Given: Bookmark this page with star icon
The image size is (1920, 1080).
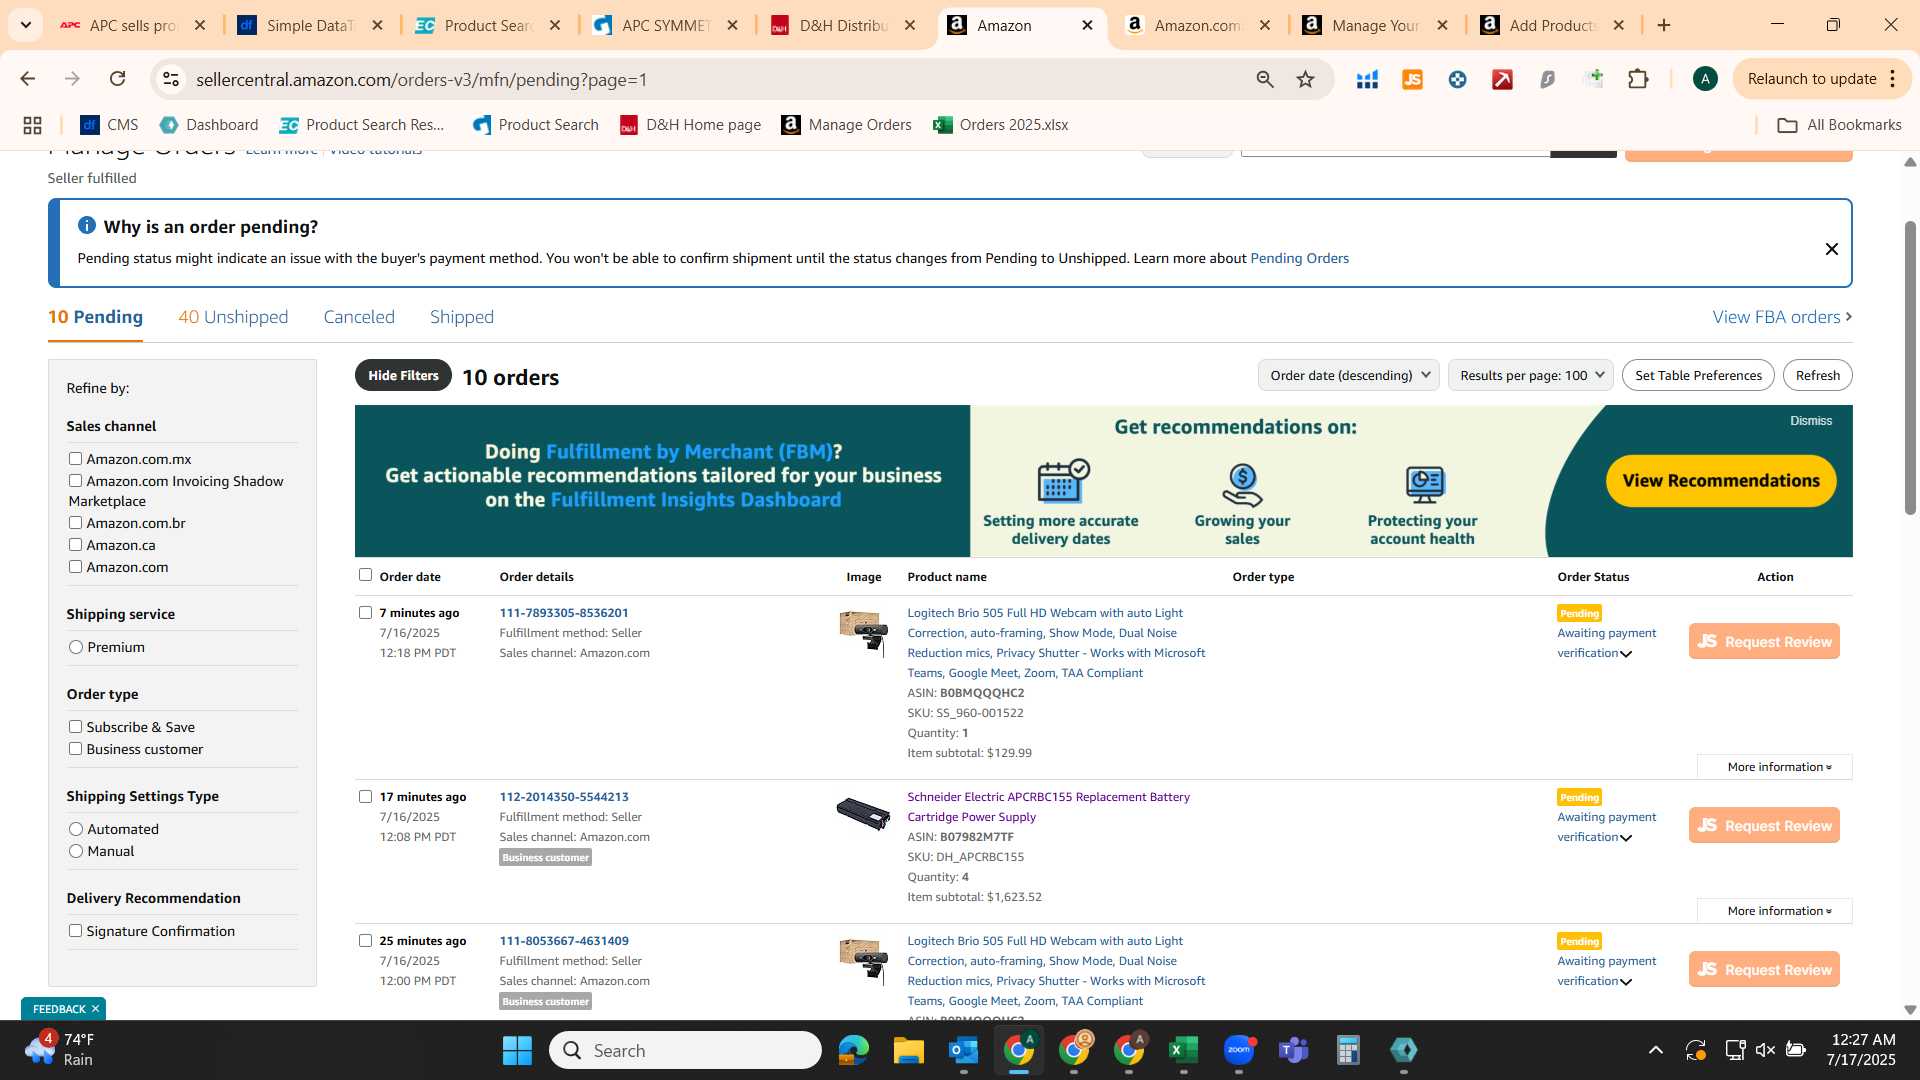Looking at the screenshot, I should point(1305,79).
